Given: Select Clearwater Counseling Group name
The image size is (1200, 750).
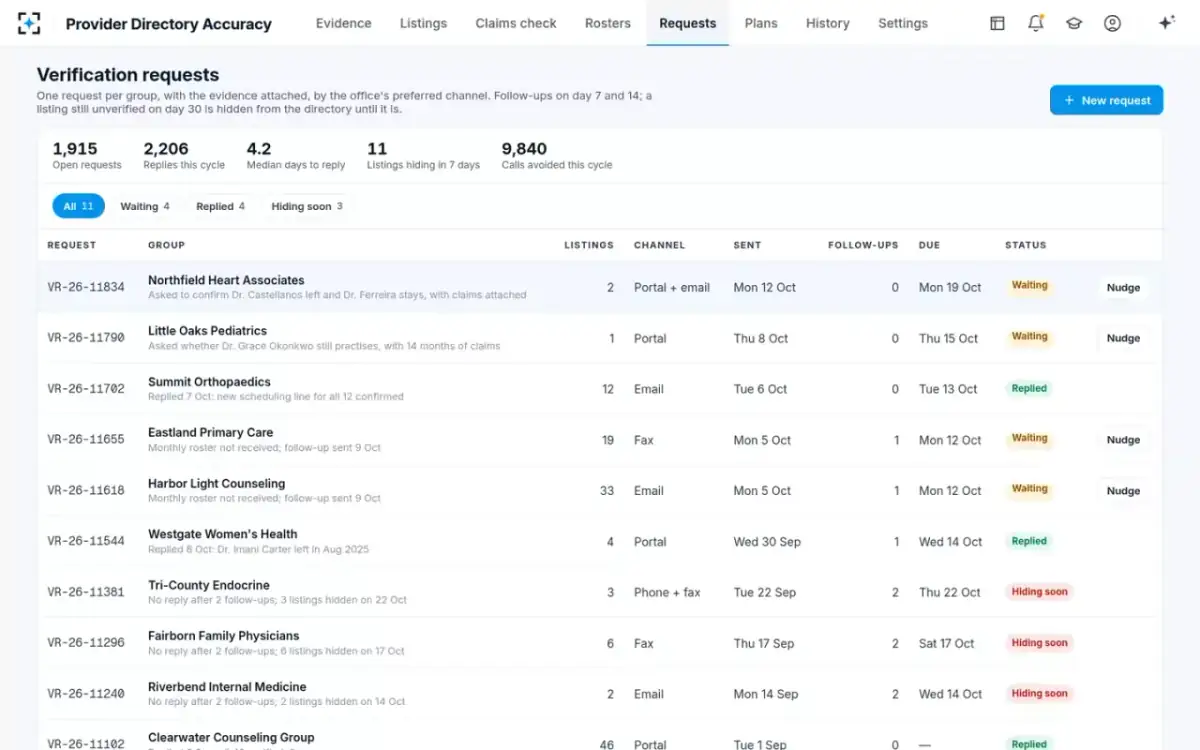Looking at the screenshot, I should coord(231,738).
